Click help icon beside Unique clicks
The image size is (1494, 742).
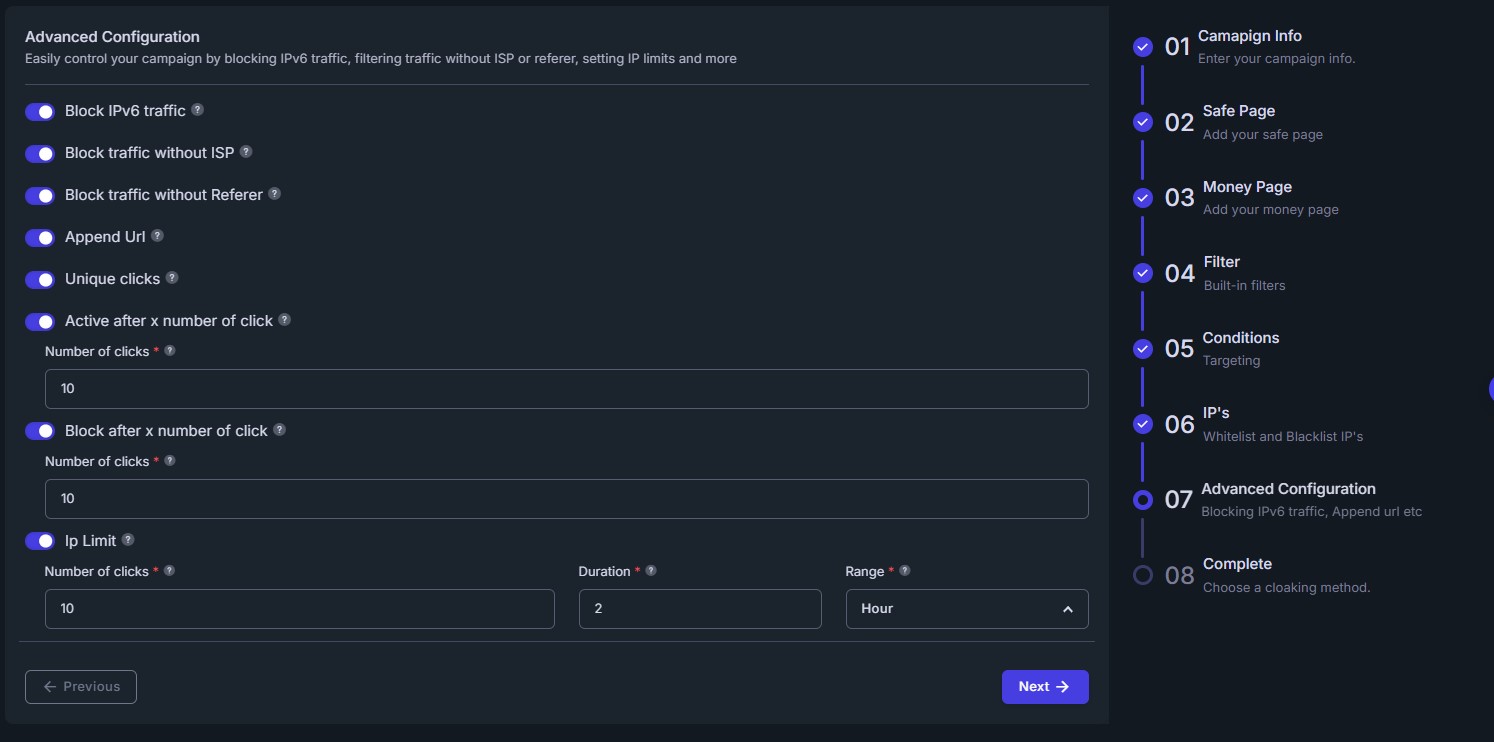(172, 278)
